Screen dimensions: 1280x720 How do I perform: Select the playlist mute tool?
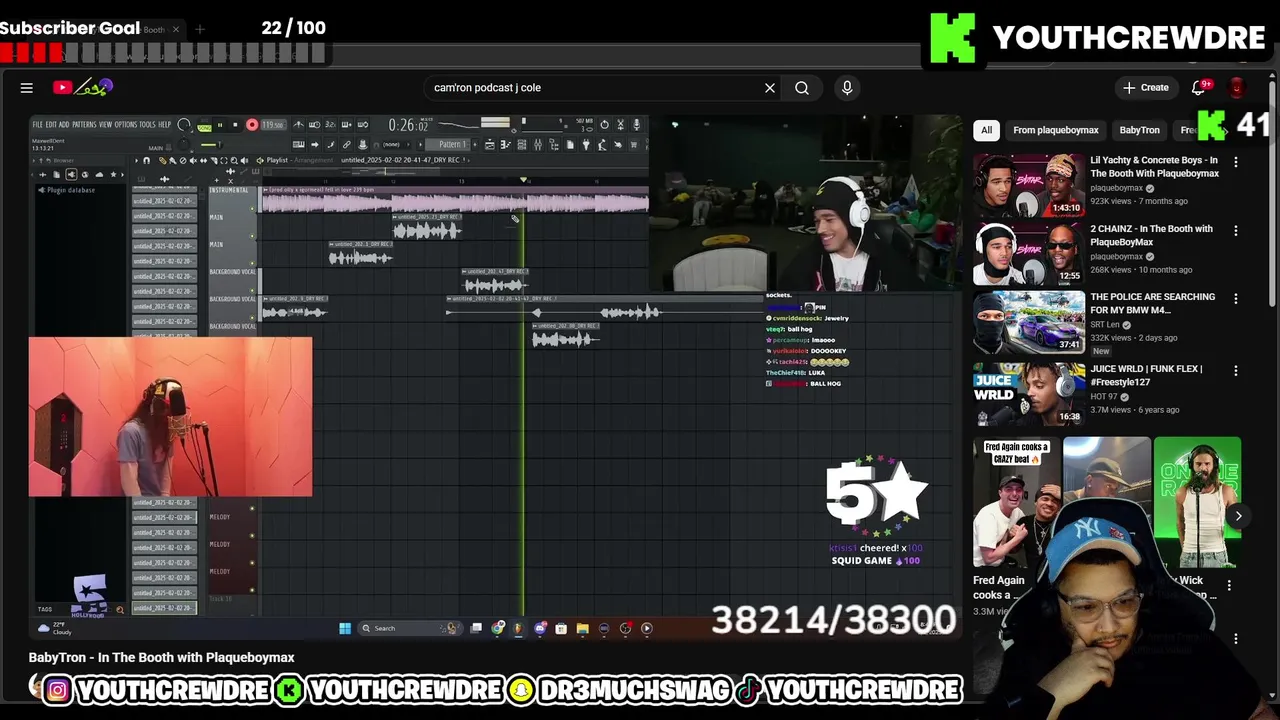pos(193,160)
